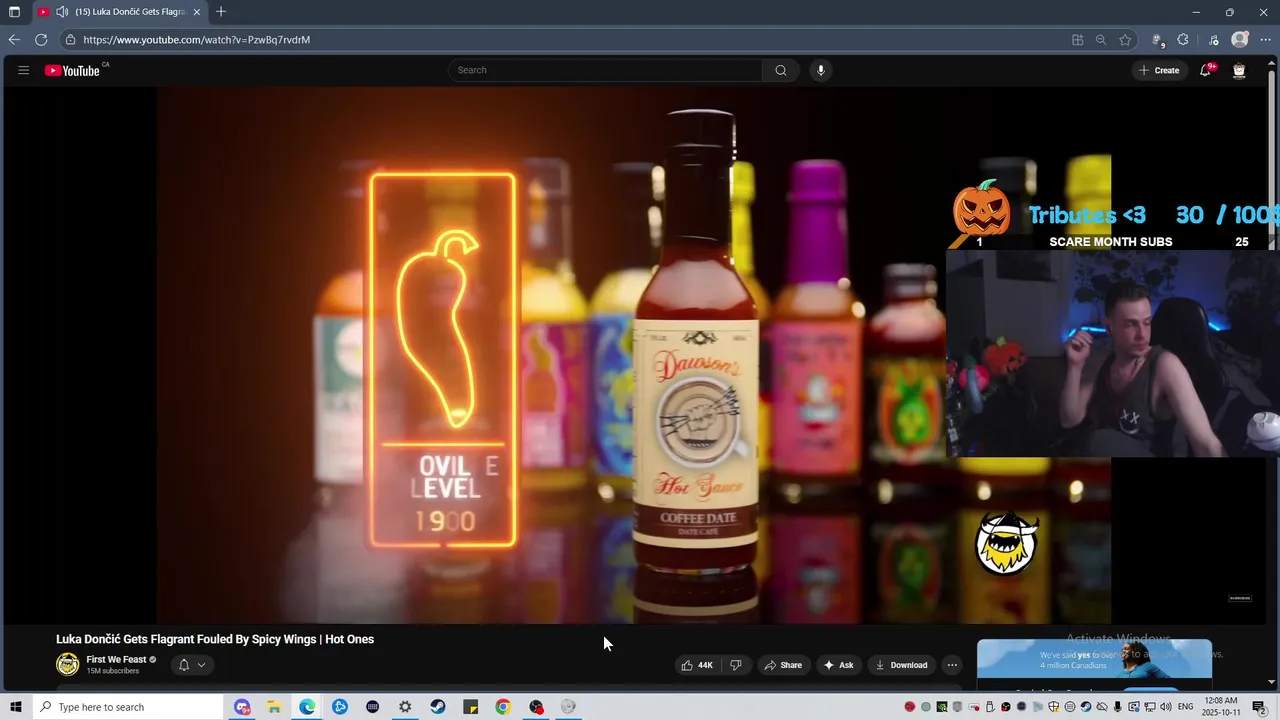
Task: Click the ENG language indicator
Action: click(x=1186, y=707)
